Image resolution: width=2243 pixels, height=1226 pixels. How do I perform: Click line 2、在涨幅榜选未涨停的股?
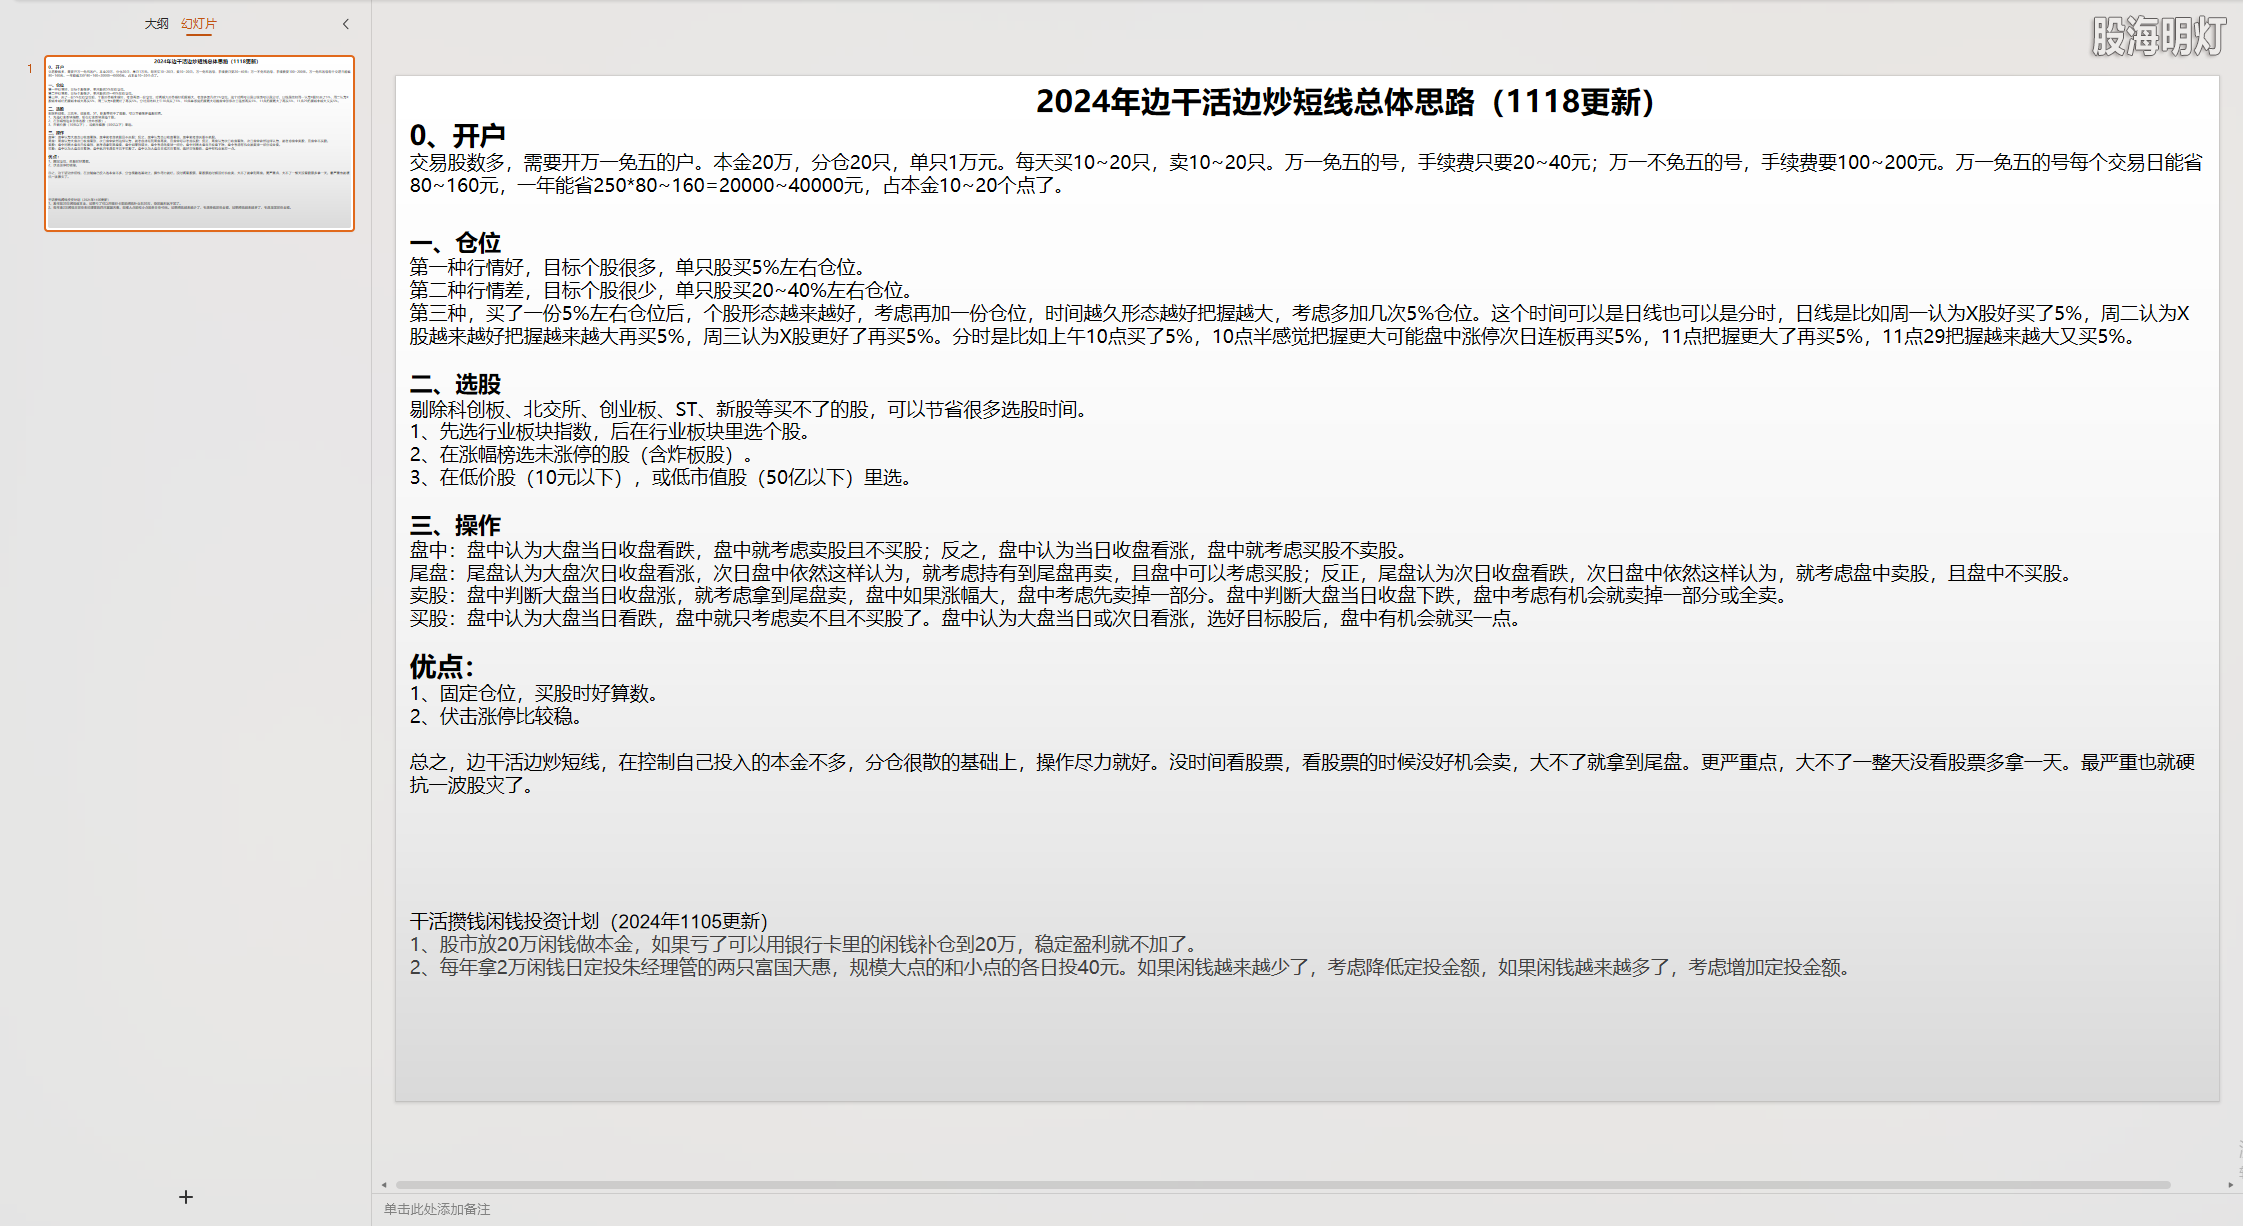[580, 454]
